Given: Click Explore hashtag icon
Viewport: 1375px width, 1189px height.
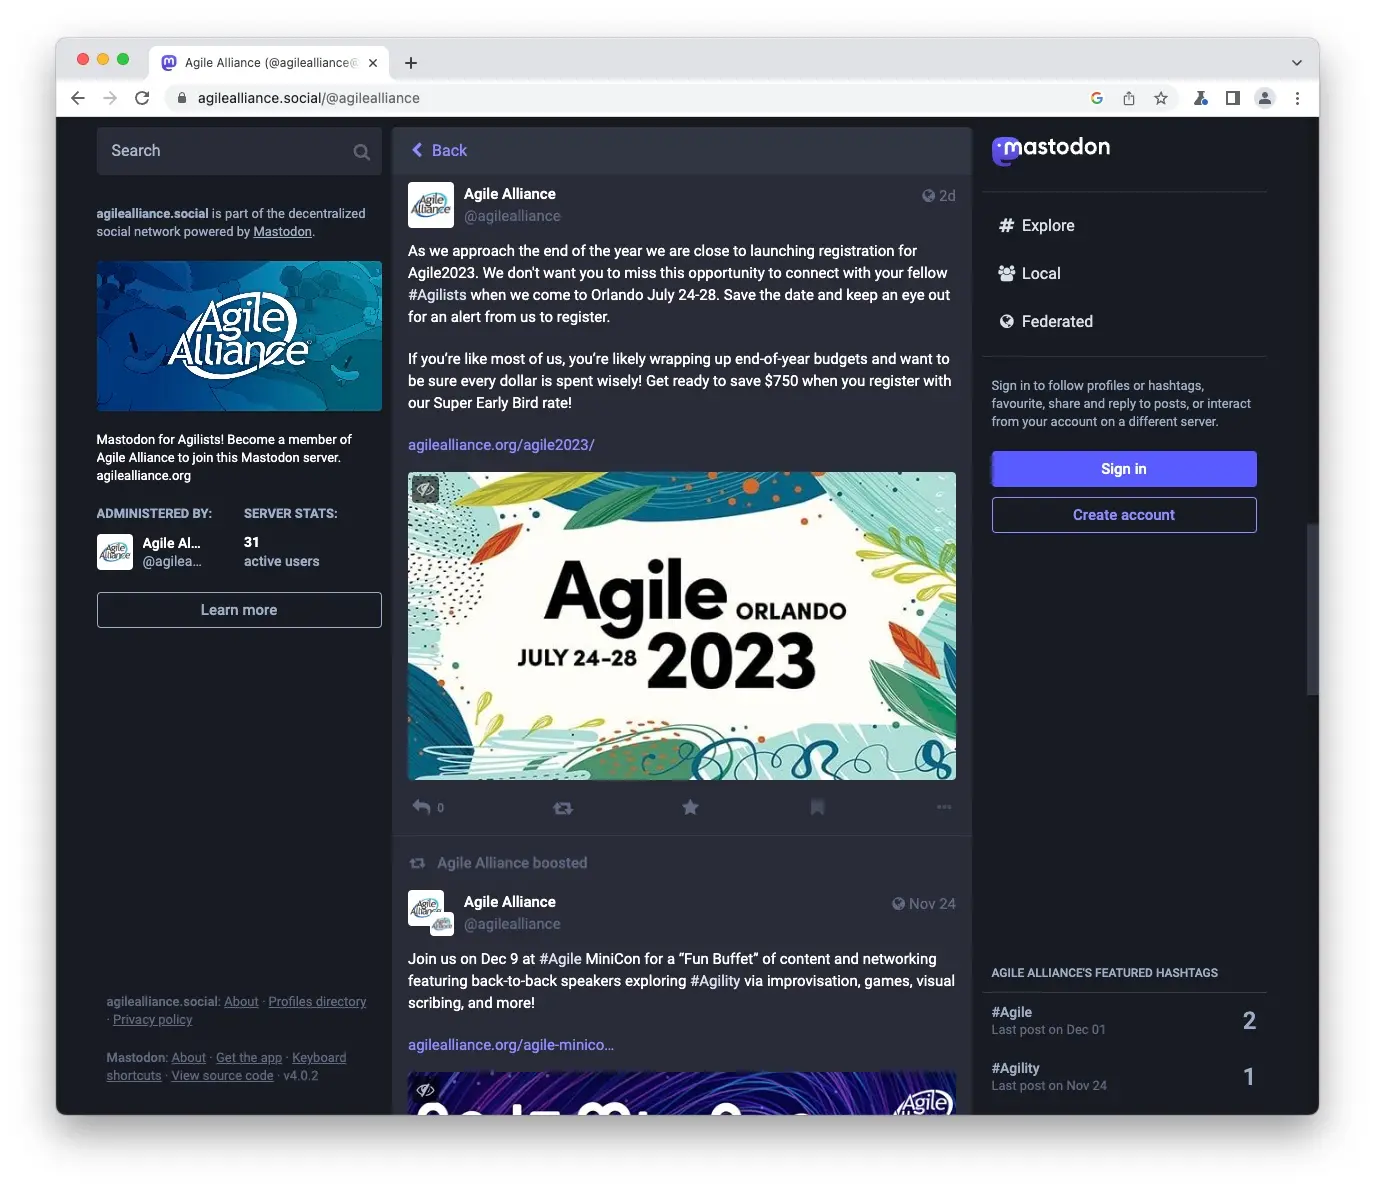Looking at the screenshot, I should point(1007,226).
